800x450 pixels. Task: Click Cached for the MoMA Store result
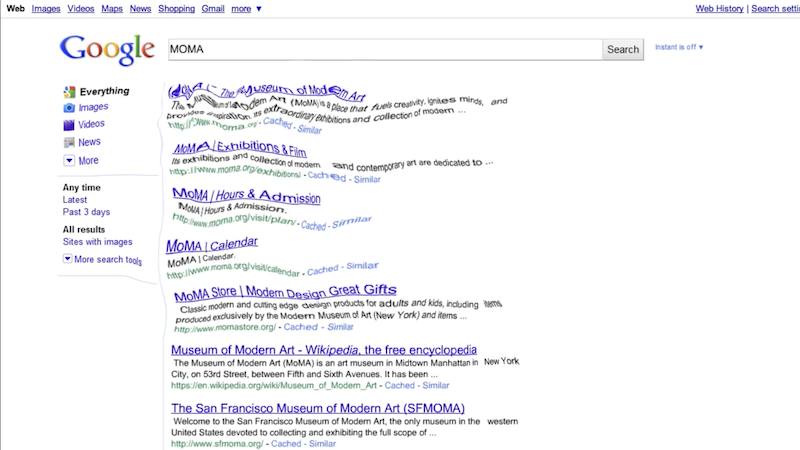click(301, 327)
